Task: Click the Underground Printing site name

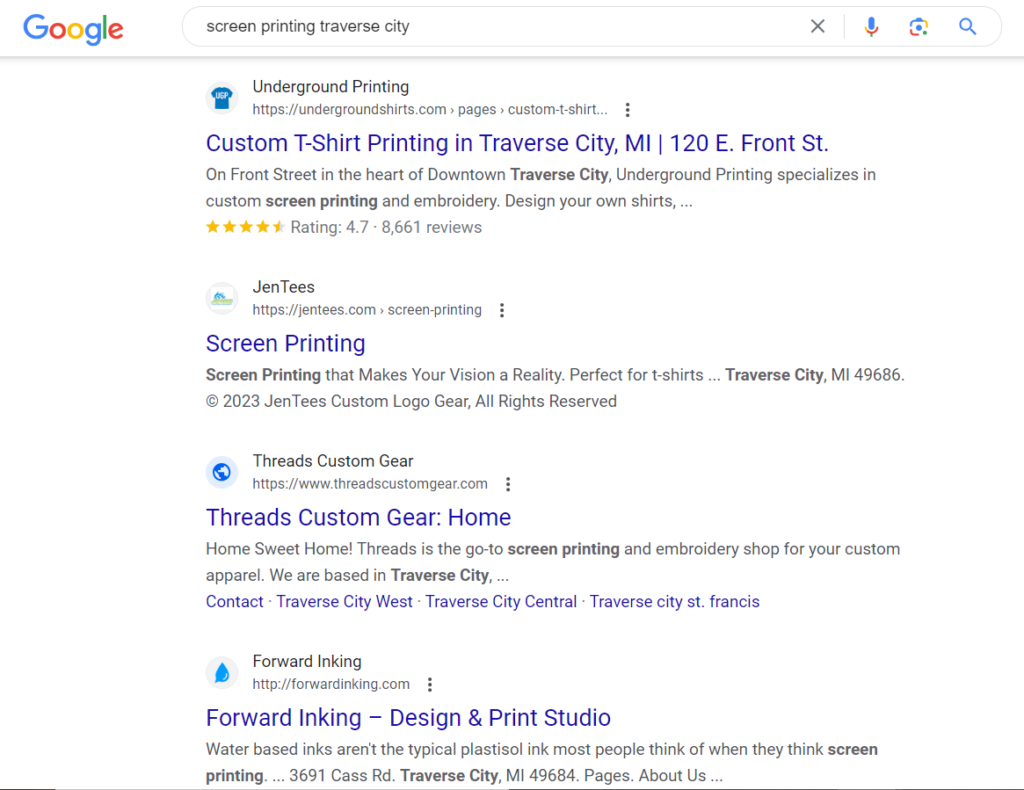Action: 330,87
